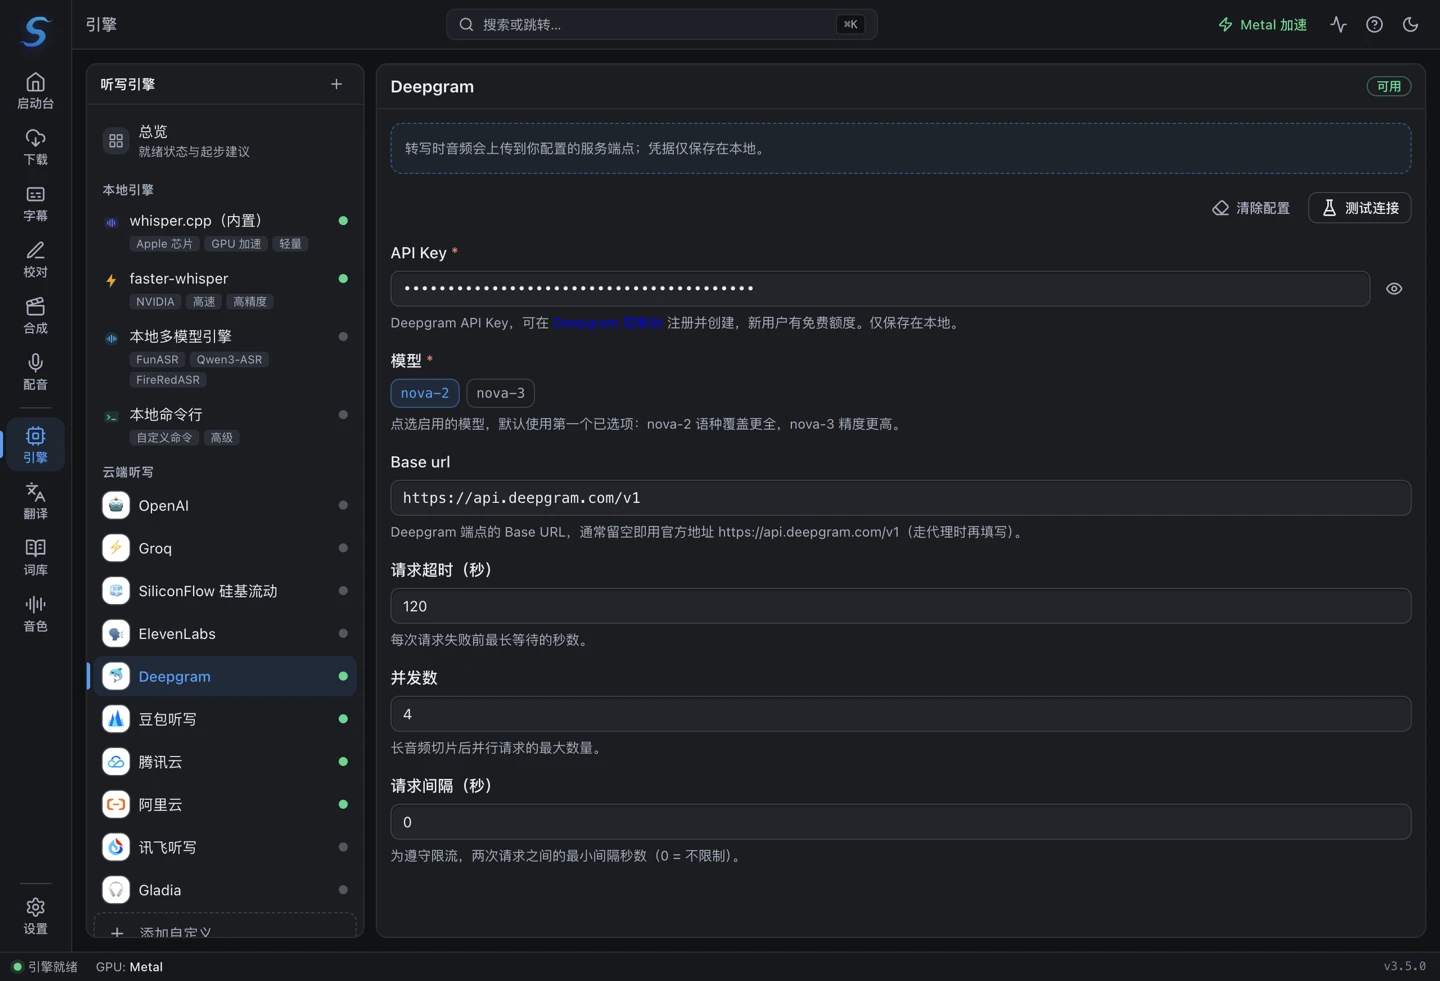Screen dimensions: 1440x981
Task: Open the activity pulse icon in header
Action: click(x=1338, y=24)
